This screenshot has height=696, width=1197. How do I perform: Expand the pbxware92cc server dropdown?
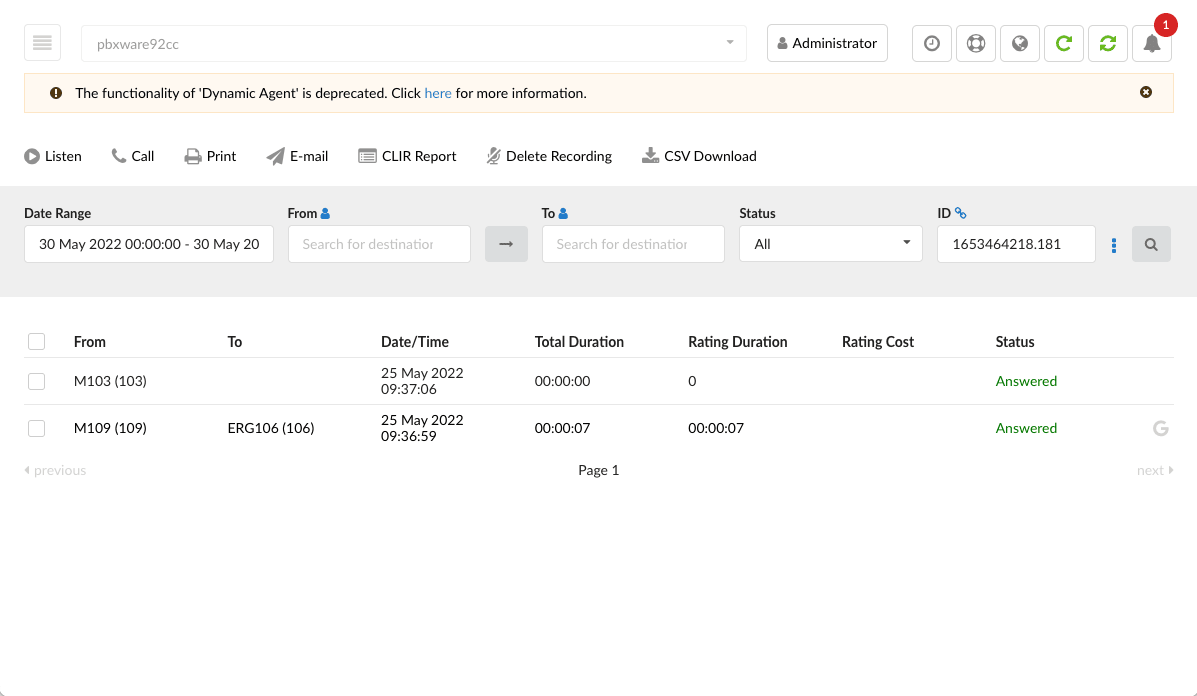click(x=414, y=44)
